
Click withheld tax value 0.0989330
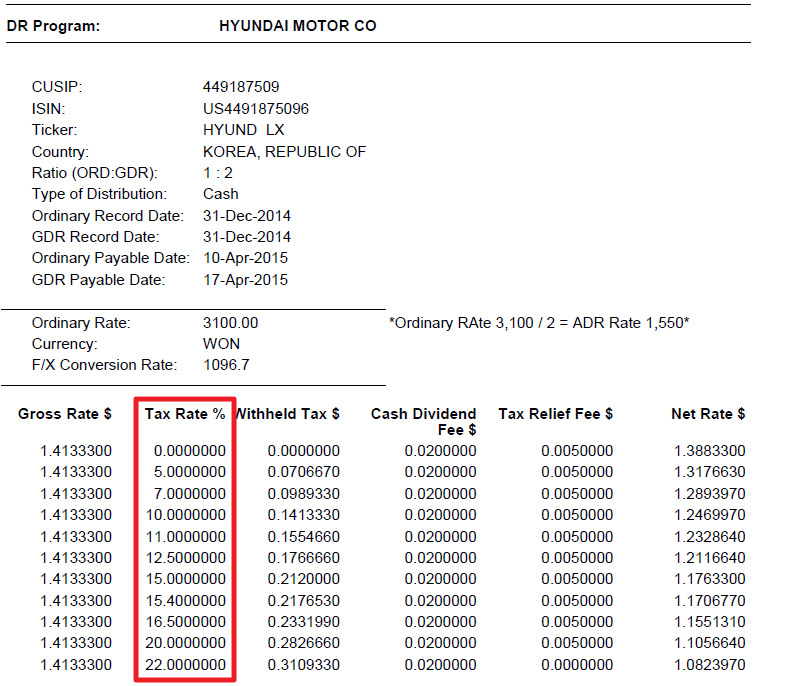coord(303,494)
